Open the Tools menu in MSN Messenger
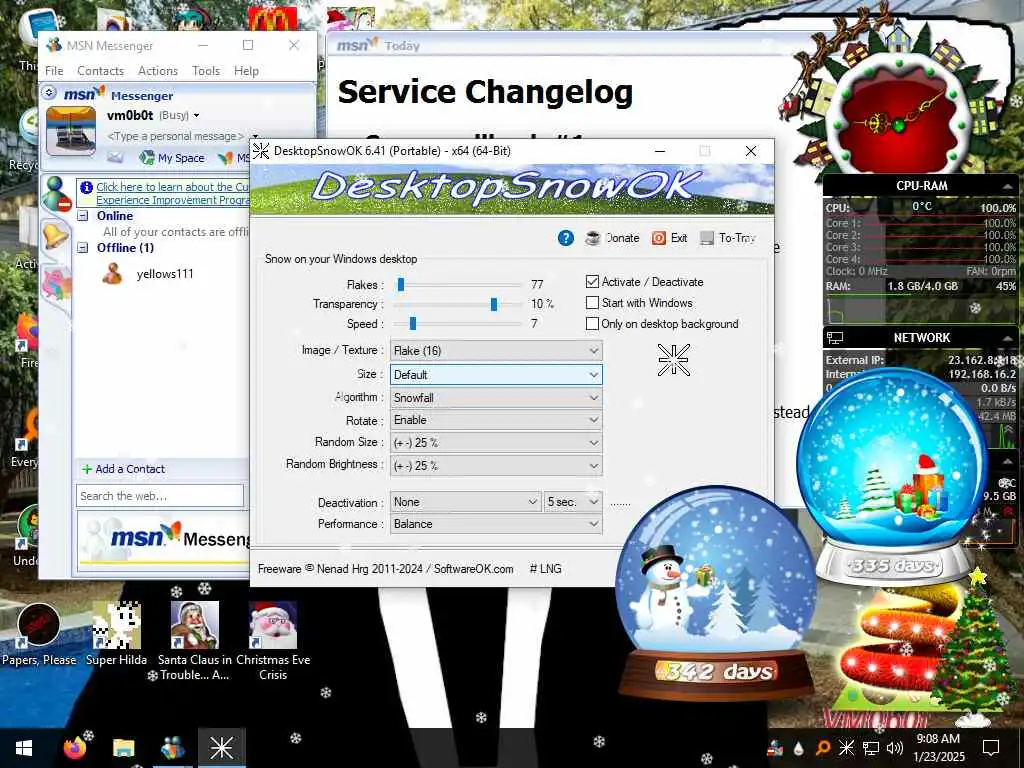1024x768 pixels. click(206, 71)
